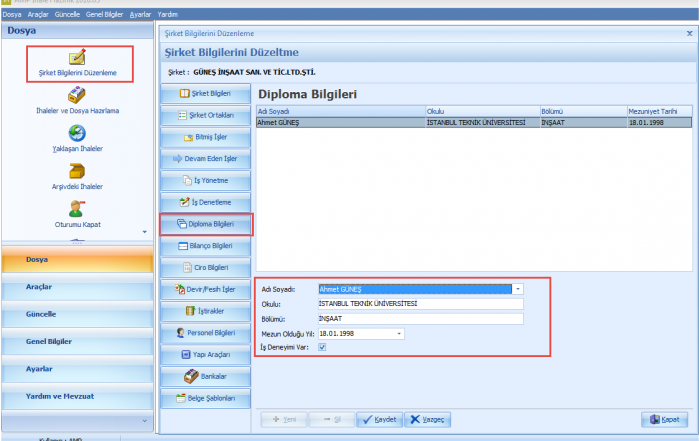700x441 pixels.
Task: Open the Genel Bilgiler navigation group
Action: (78, 342)
